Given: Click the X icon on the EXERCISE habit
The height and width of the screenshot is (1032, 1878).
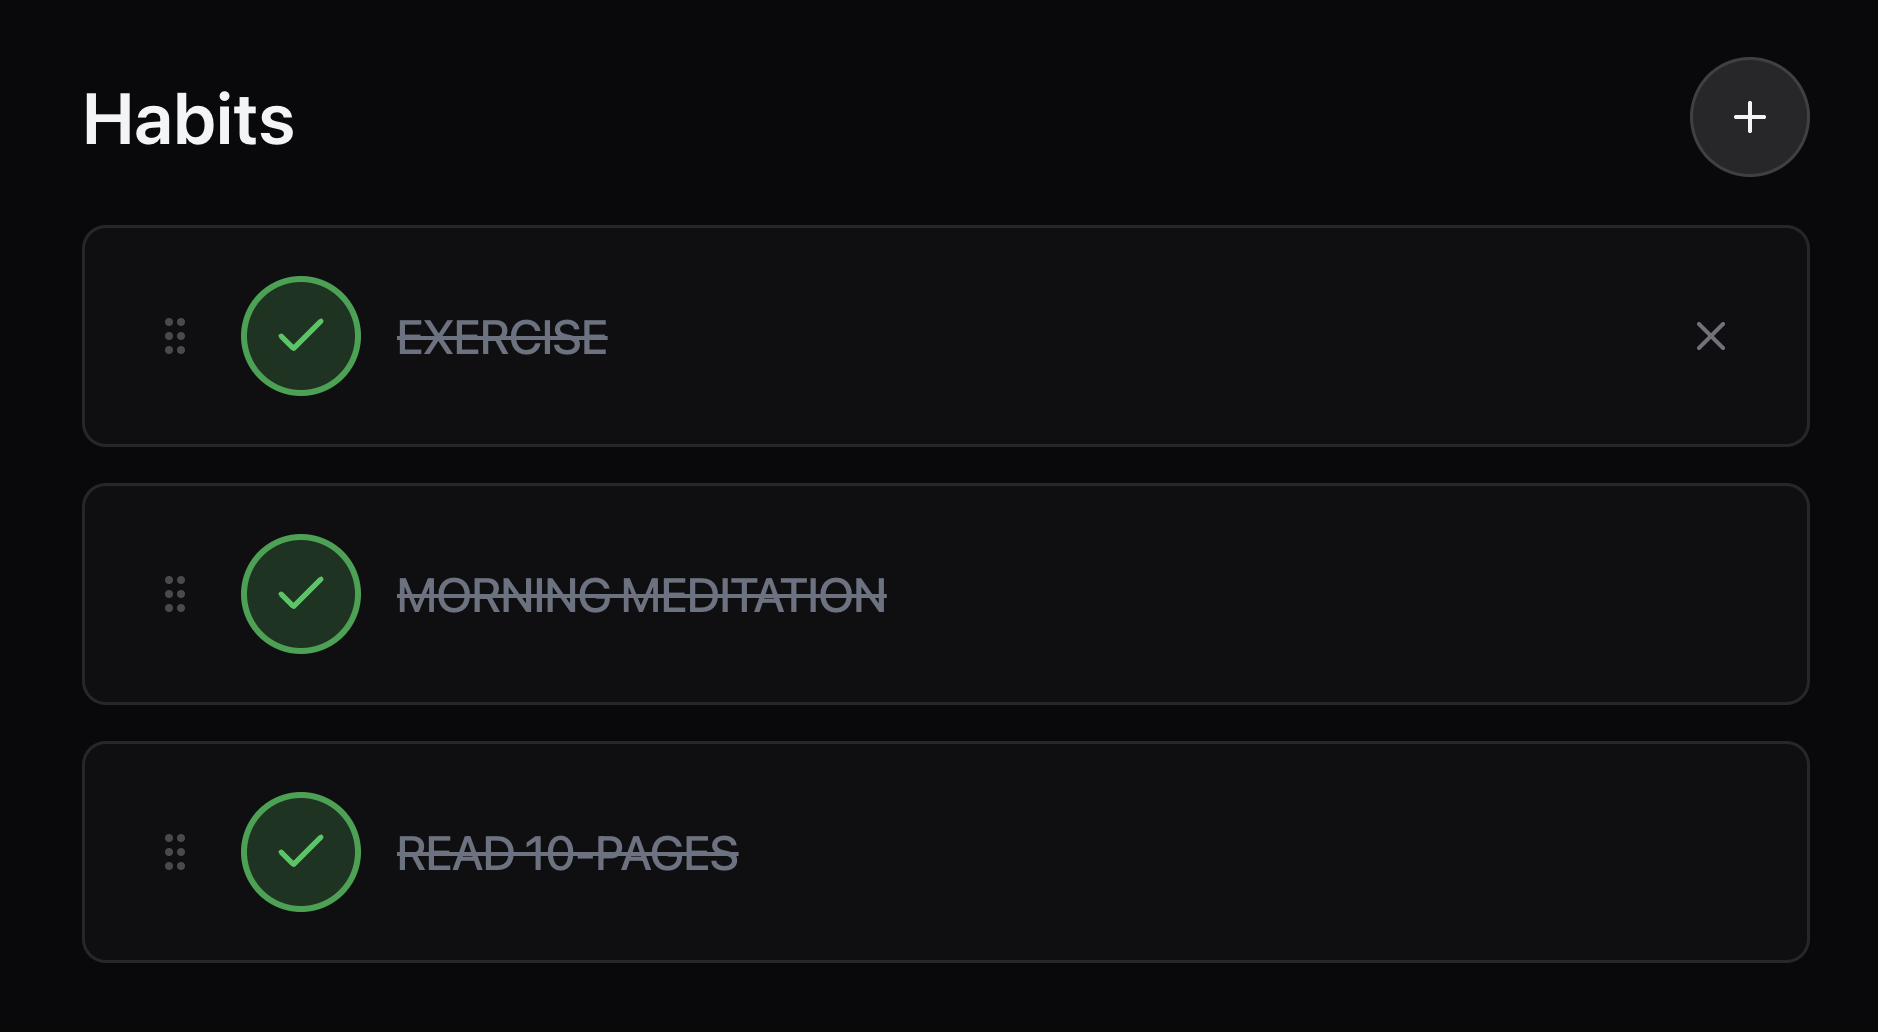Looking at the screenshot, I should coord(1710,337).
